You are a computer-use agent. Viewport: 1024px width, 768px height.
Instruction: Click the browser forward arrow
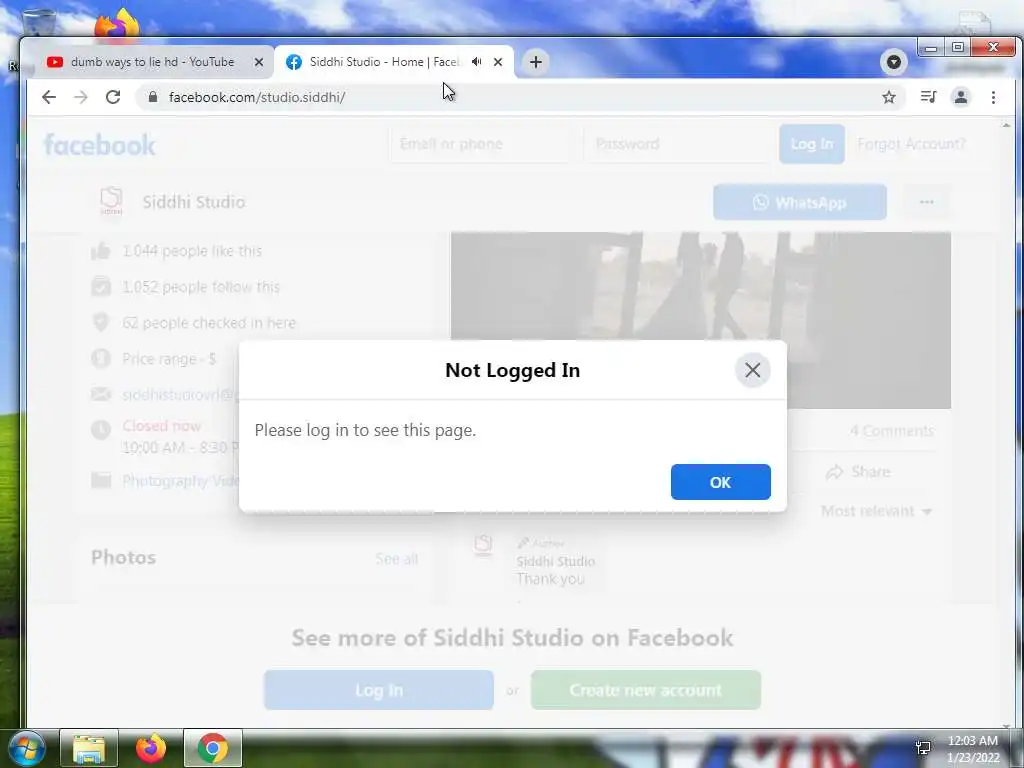pos(80,97)
